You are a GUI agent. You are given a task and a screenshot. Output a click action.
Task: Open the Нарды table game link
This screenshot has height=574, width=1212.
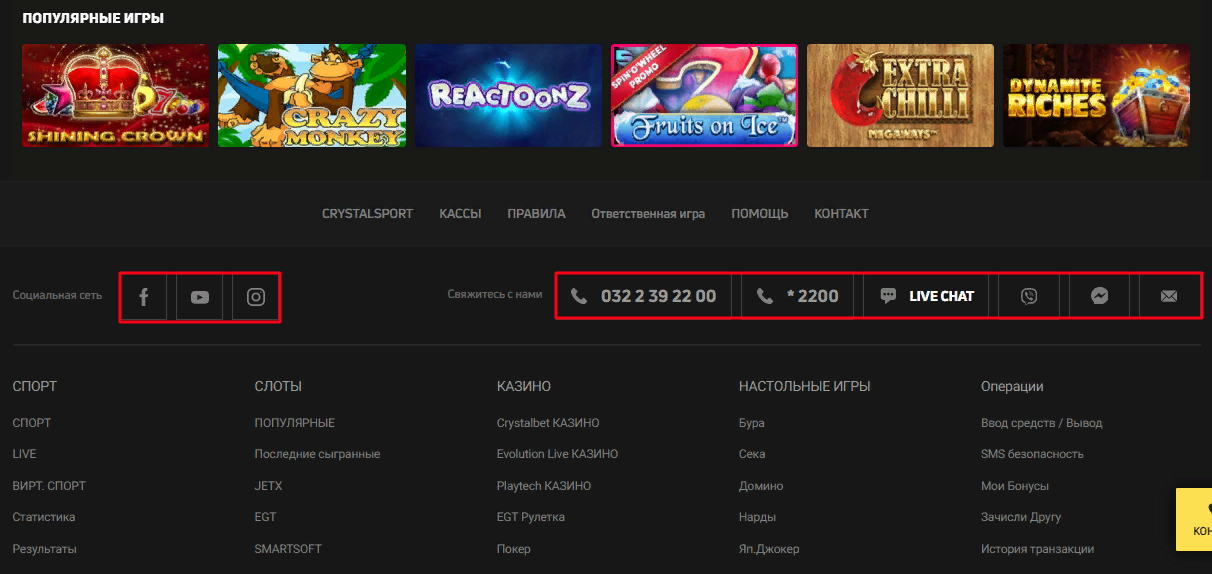757,517
